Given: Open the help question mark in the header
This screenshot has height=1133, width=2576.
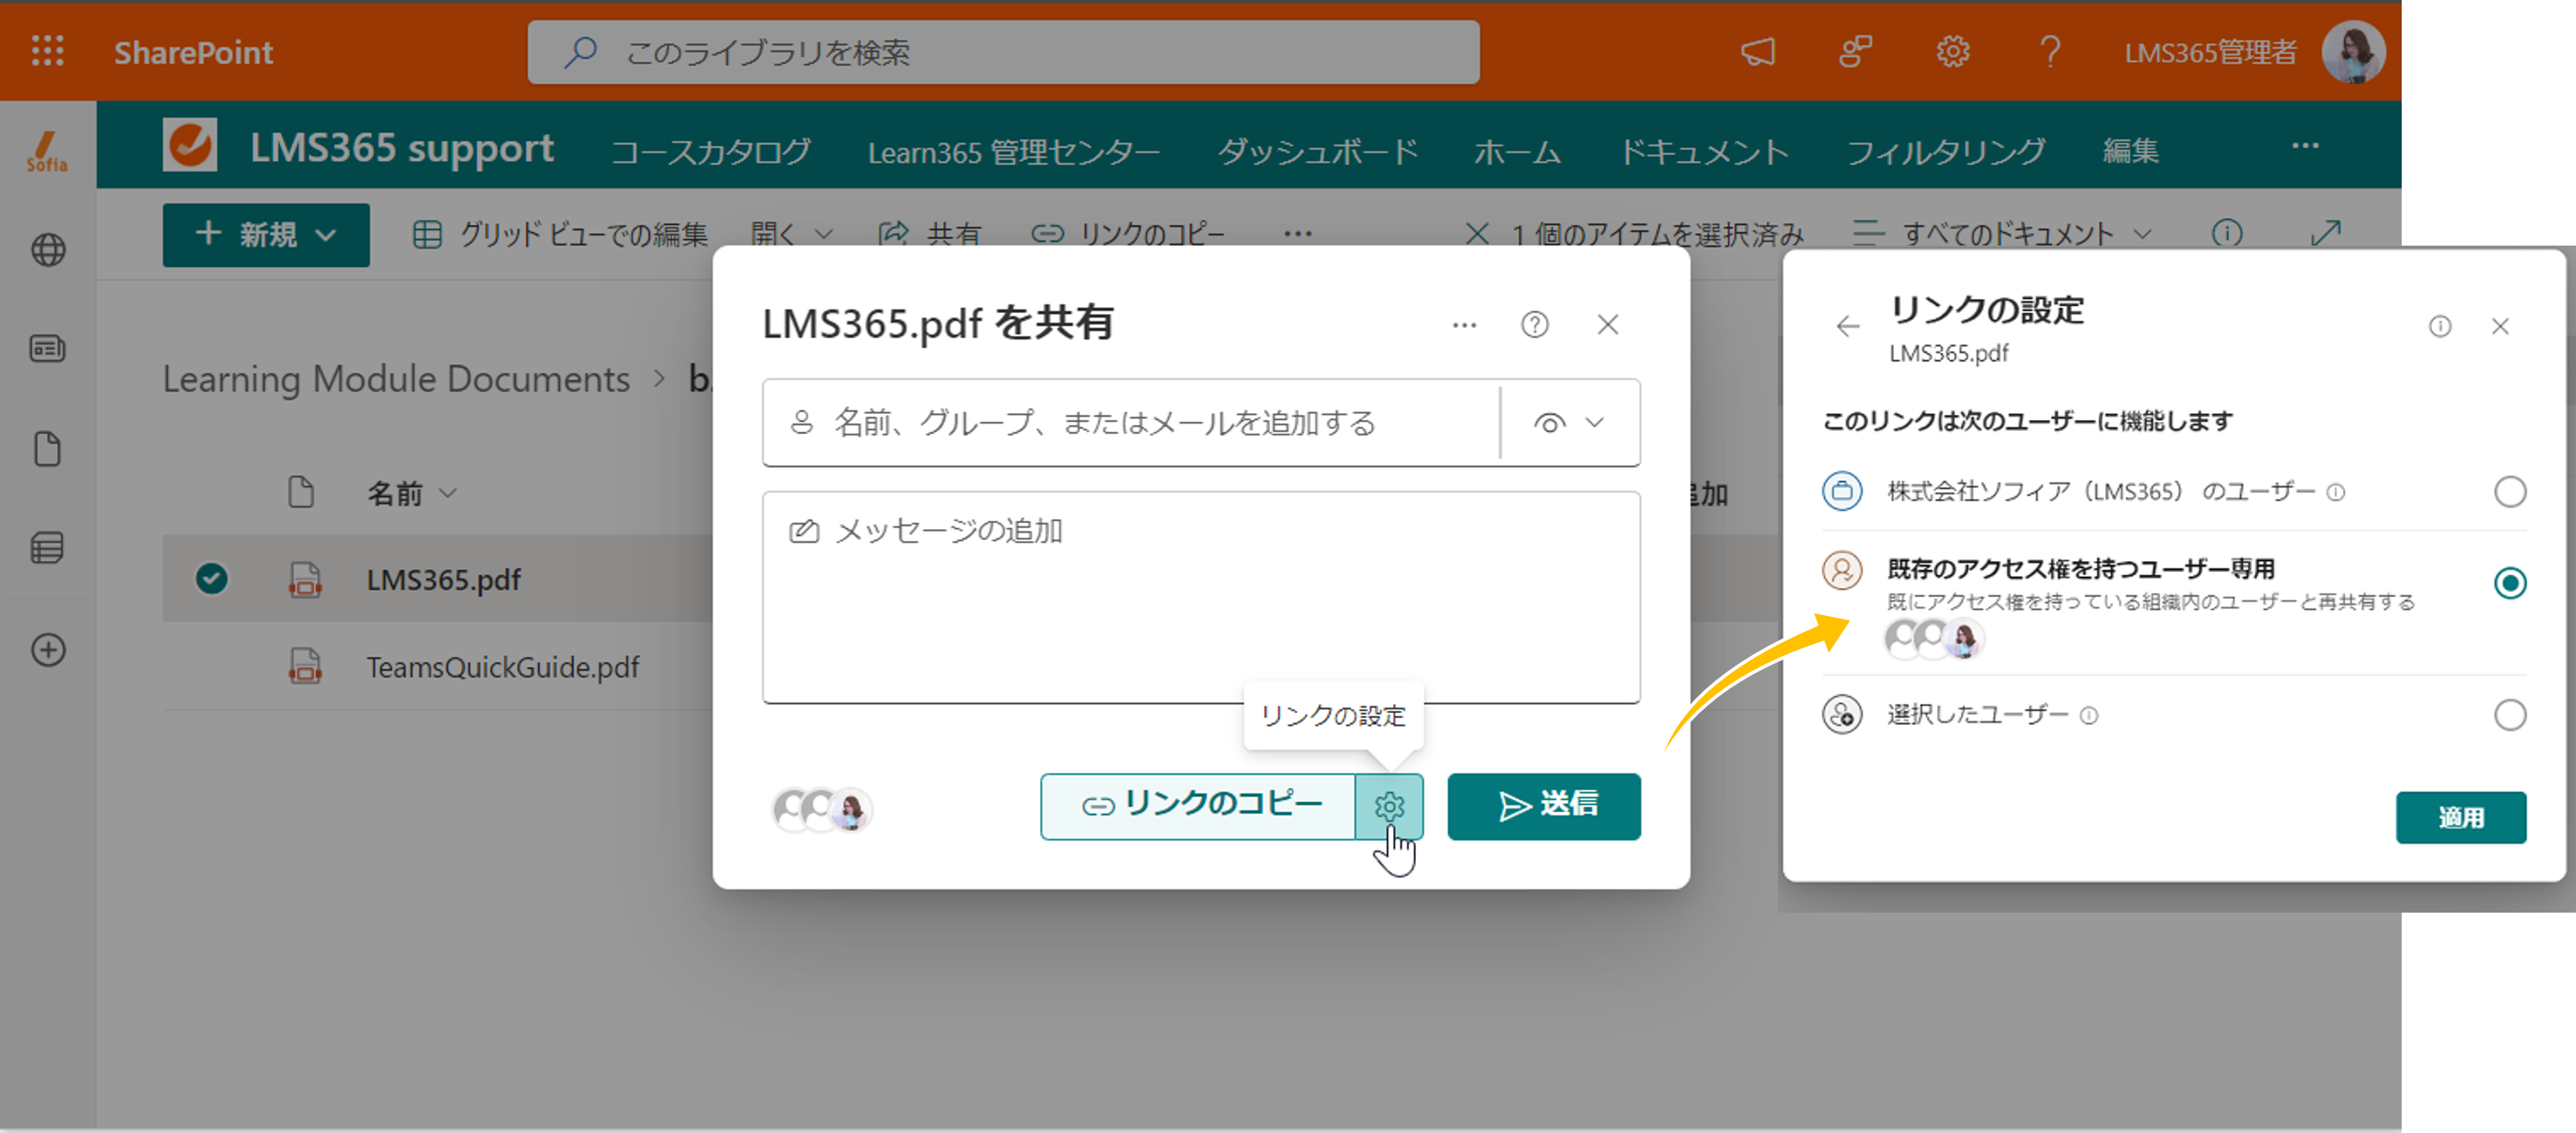Looking at the screenshot, I should (x=2050, y=51).
